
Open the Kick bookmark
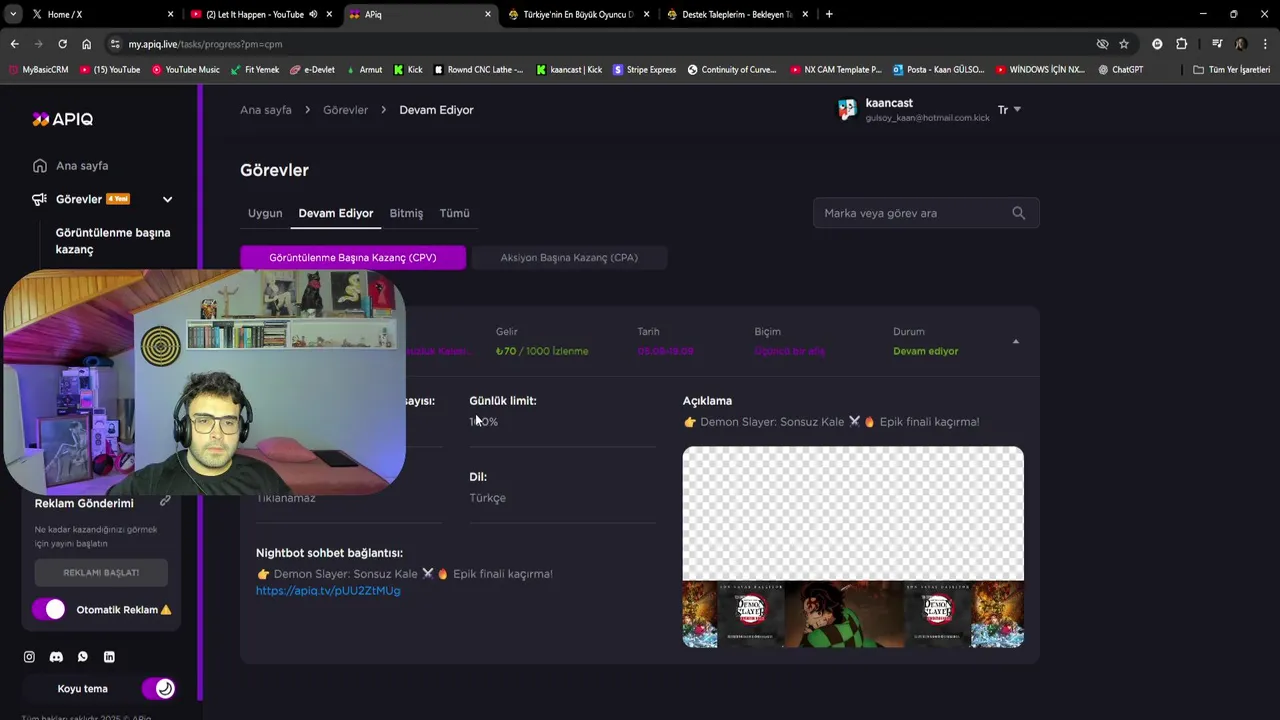point(408,70)
